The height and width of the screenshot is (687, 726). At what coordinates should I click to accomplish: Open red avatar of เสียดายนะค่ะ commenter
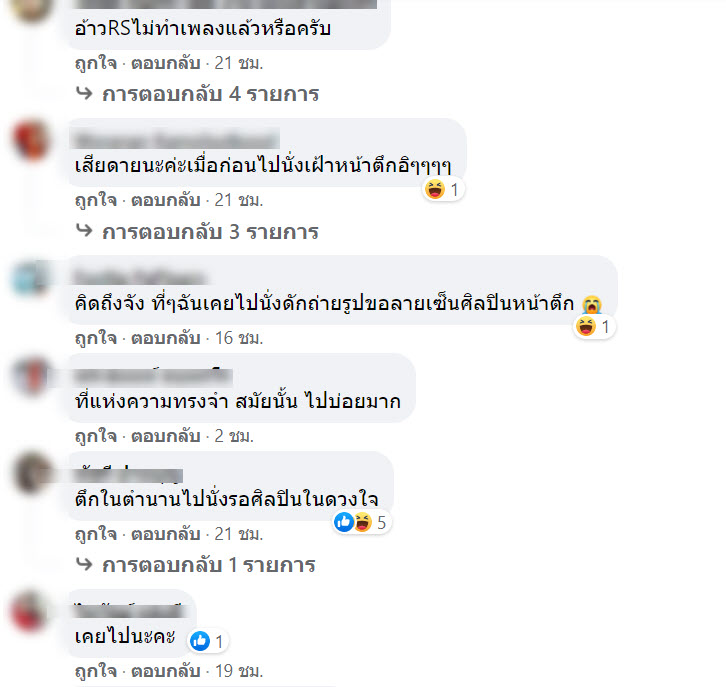pos(31,140)
